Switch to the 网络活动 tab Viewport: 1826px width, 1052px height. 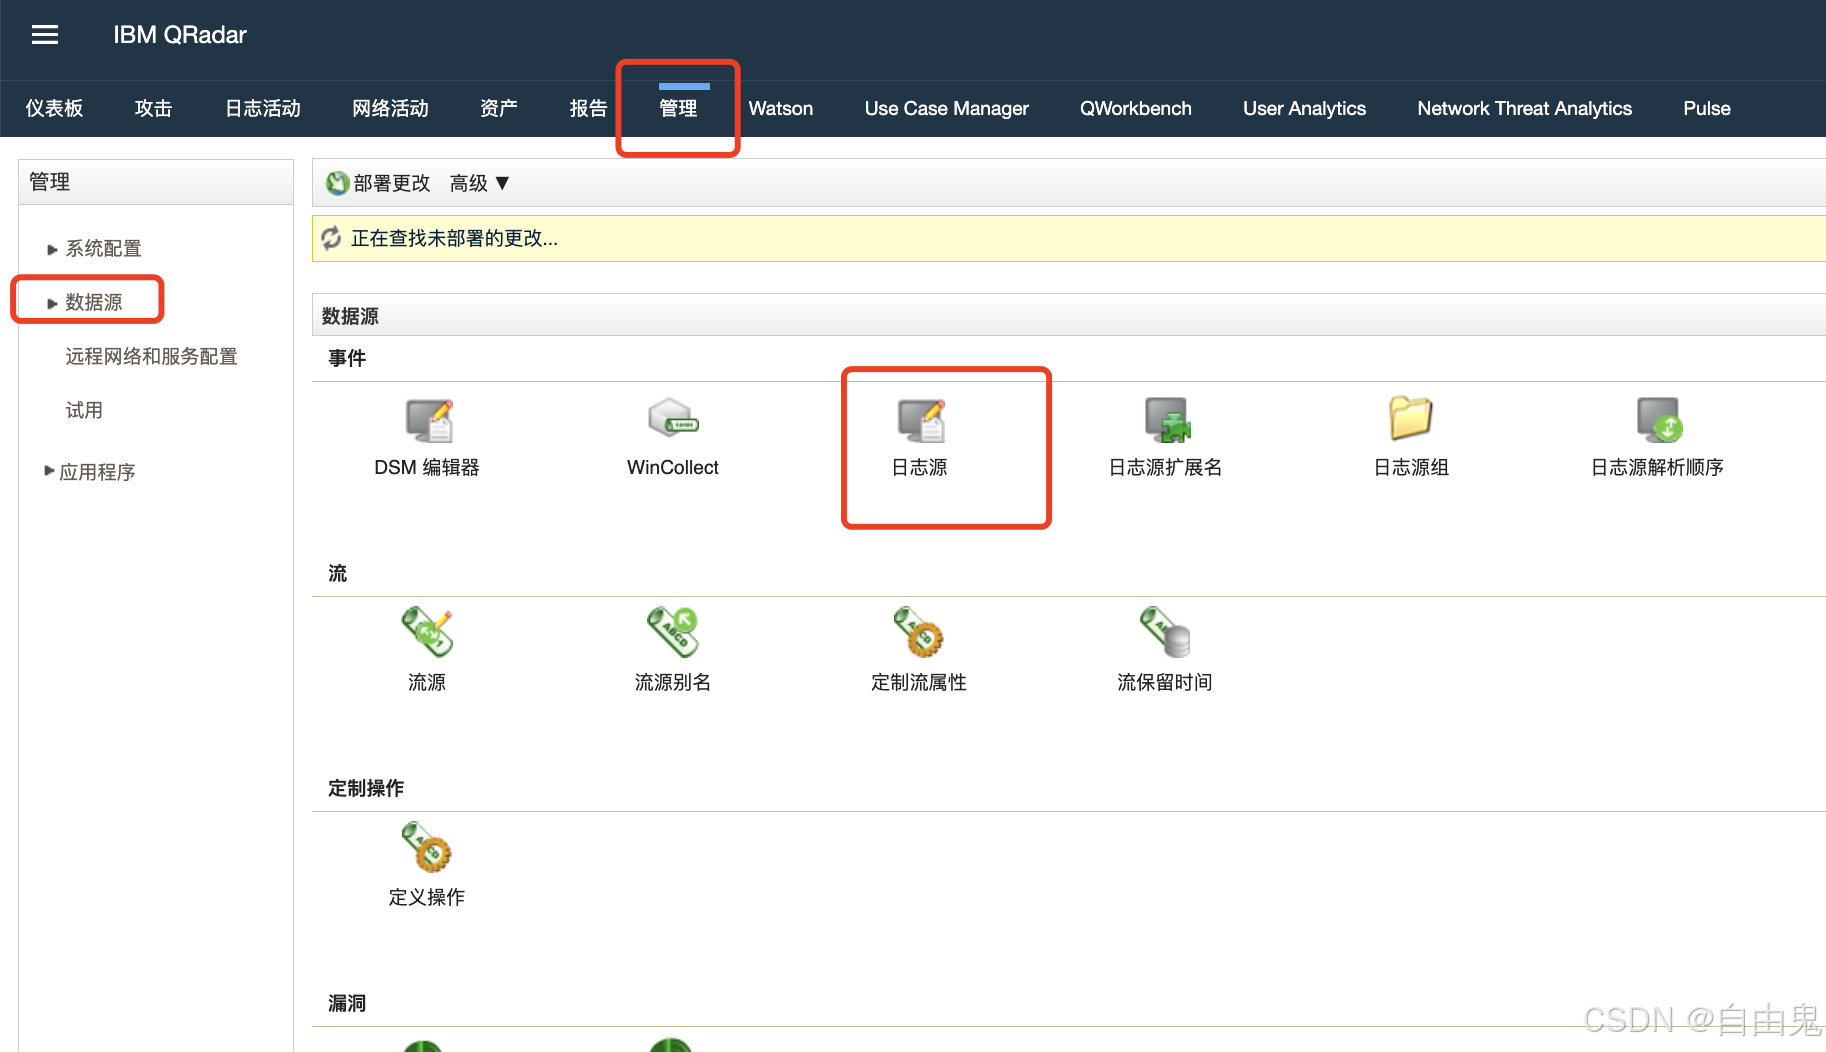(390, 108)
